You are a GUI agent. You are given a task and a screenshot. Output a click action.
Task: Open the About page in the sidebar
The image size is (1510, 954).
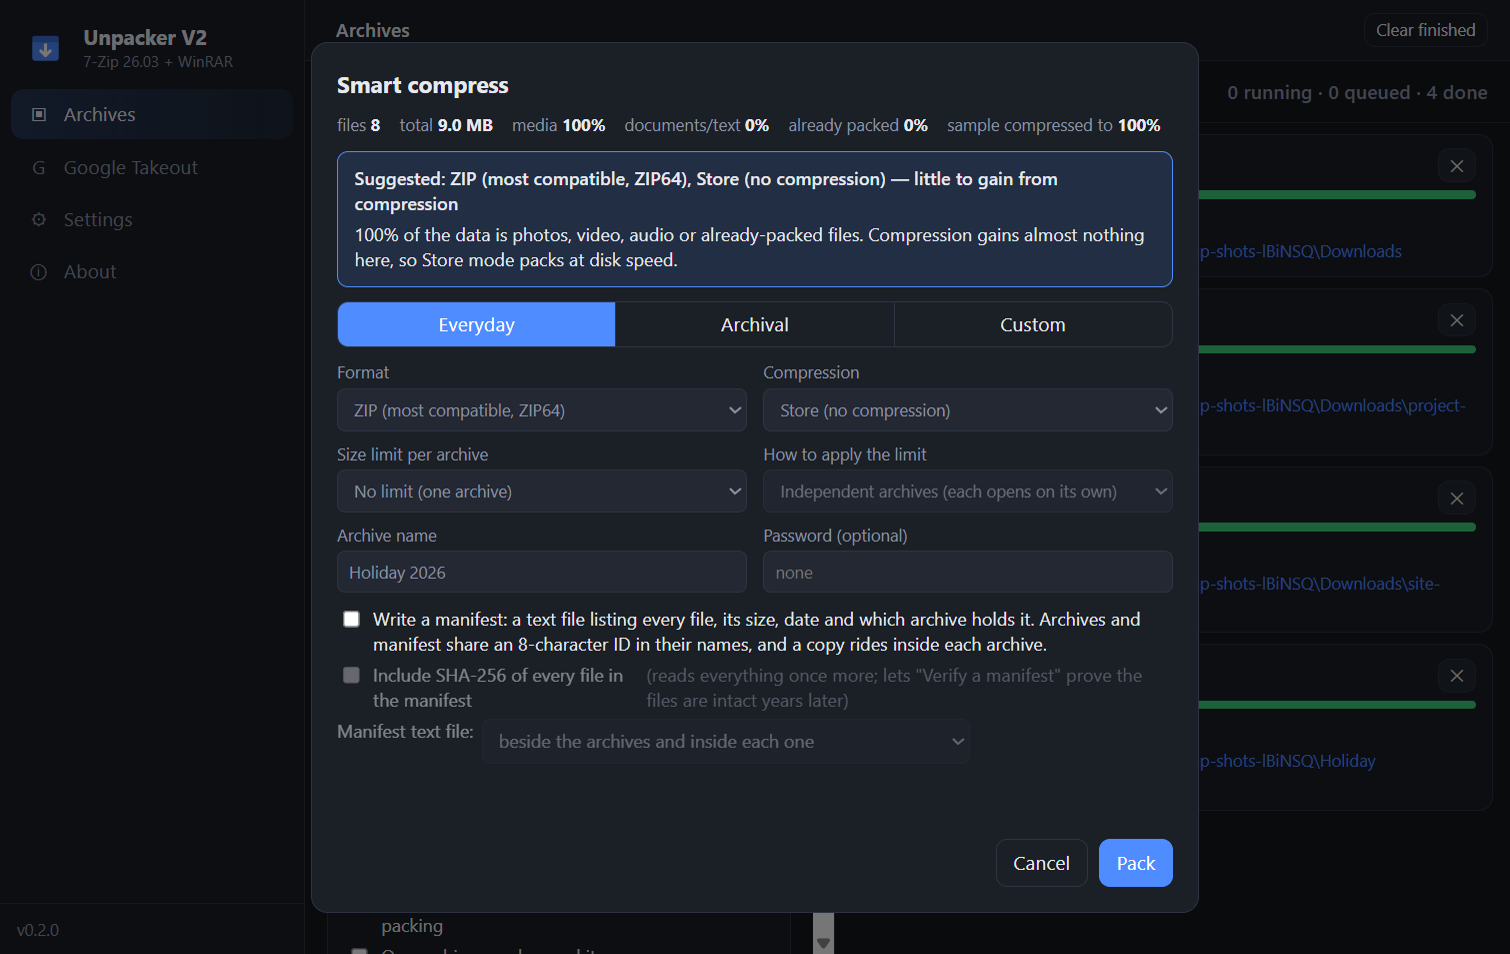(x=152, y=271)
